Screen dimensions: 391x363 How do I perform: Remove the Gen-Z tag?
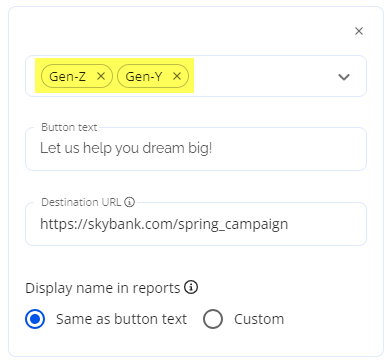tap(101, 76)
